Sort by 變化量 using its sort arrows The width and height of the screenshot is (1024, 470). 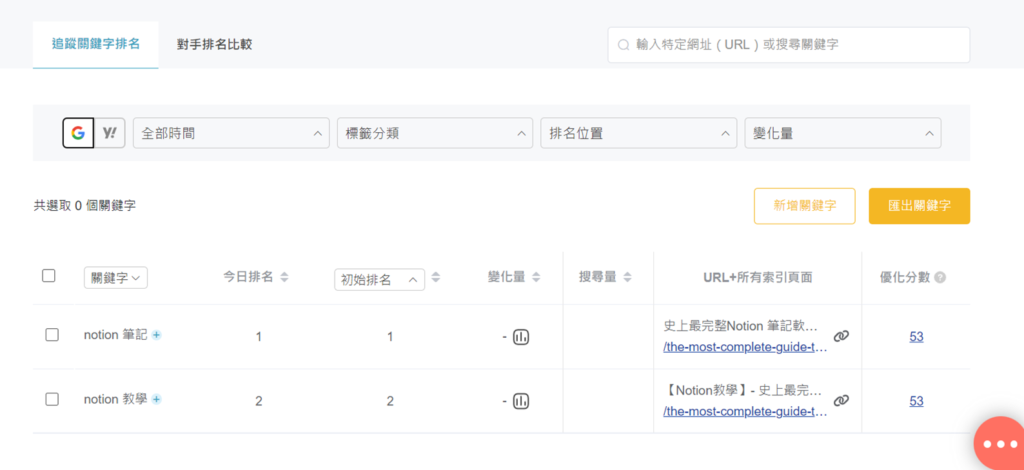[x=536, y=277]
